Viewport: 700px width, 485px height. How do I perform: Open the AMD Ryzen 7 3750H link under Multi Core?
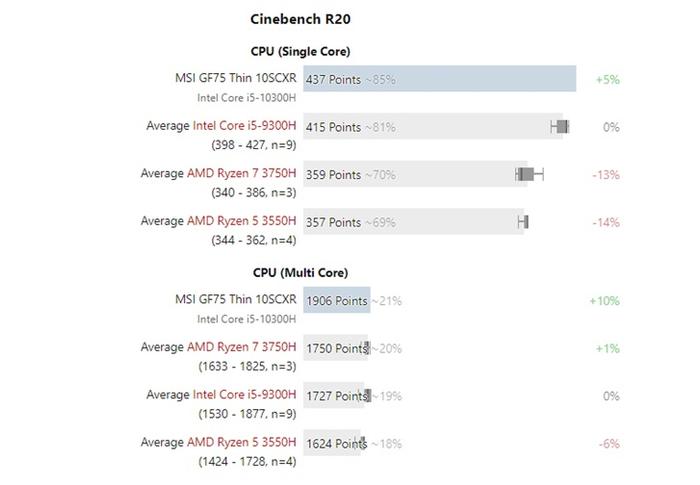242,347
